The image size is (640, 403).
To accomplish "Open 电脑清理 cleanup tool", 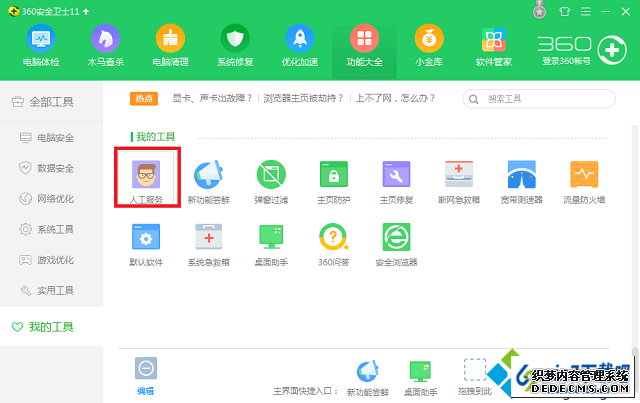I will point(170,45).
